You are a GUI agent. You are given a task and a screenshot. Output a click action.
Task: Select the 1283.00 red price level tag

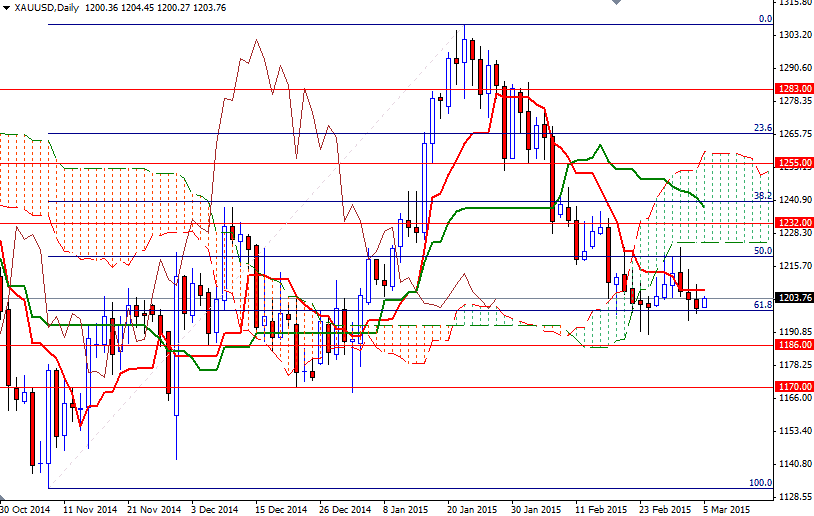coord(793,89)
